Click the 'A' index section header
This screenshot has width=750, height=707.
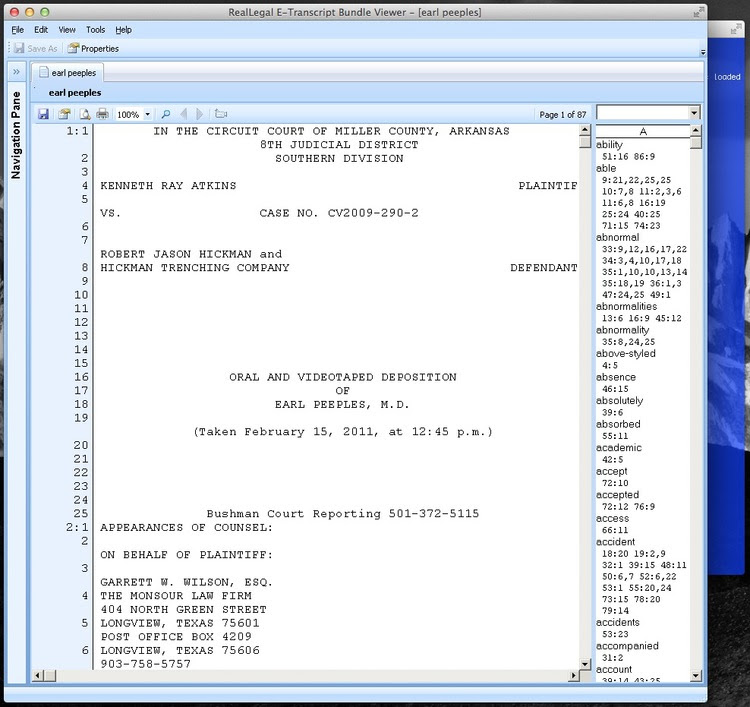[x=643, y=131]
